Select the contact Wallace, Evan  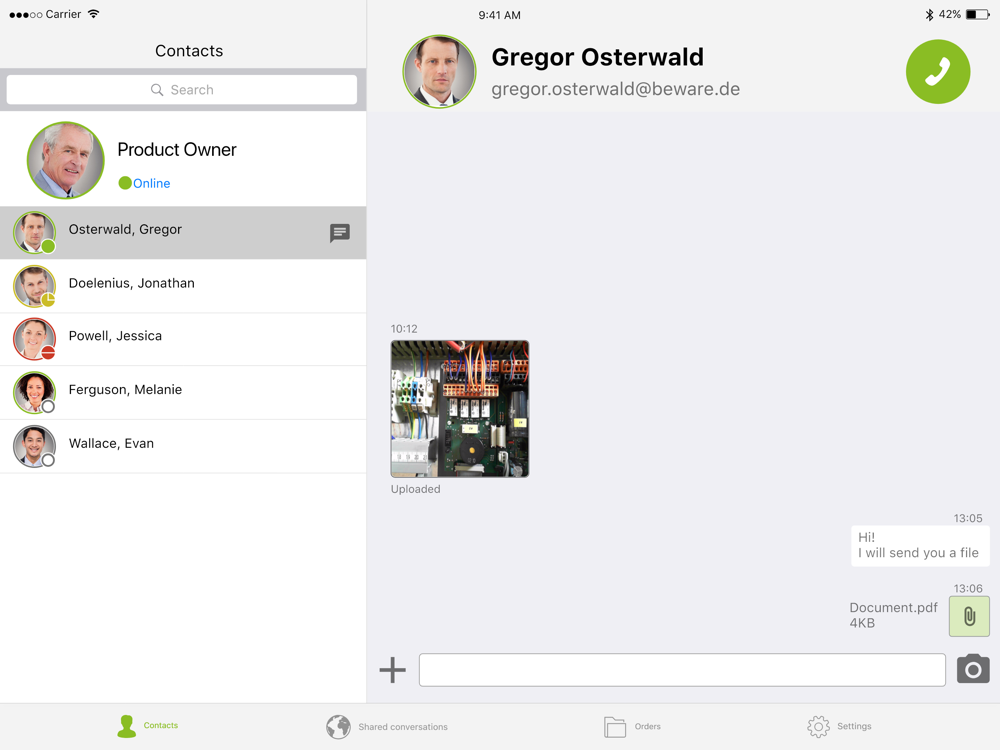(183, 446)
